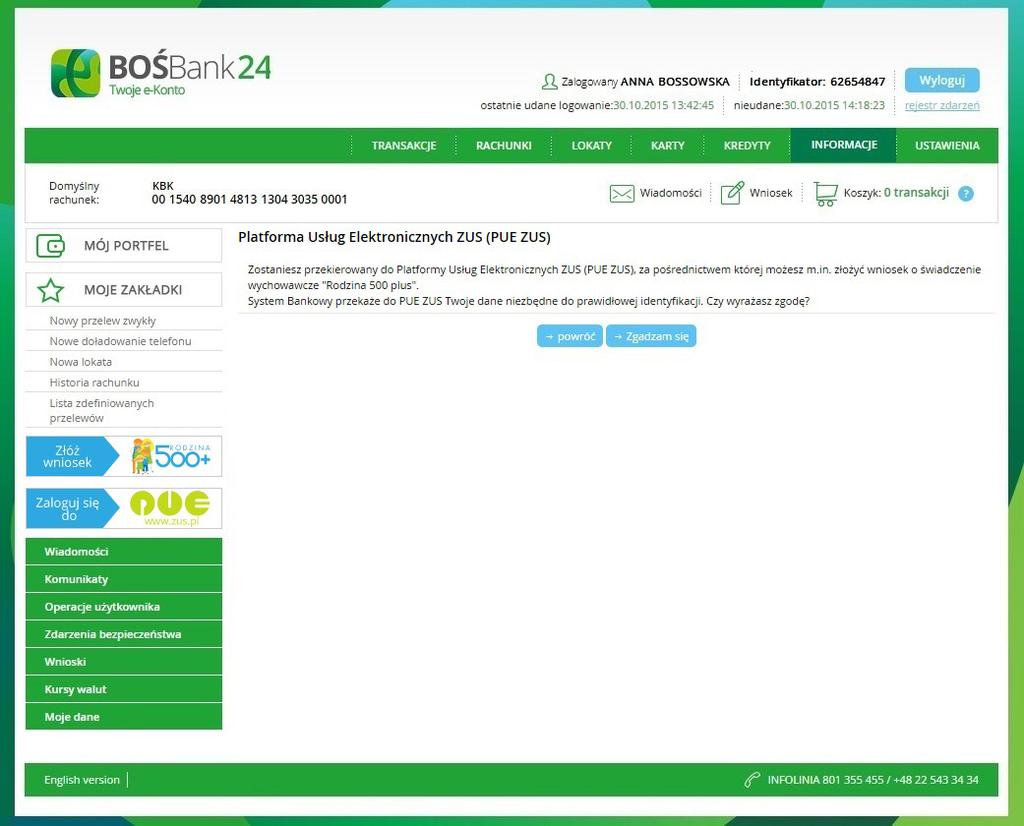Image resolution: width=1024 pixels, height=826 pixels.
Task: Select Operacje użytkownika in the side menu
Action: pyautogui.click(x=124, y=607)
